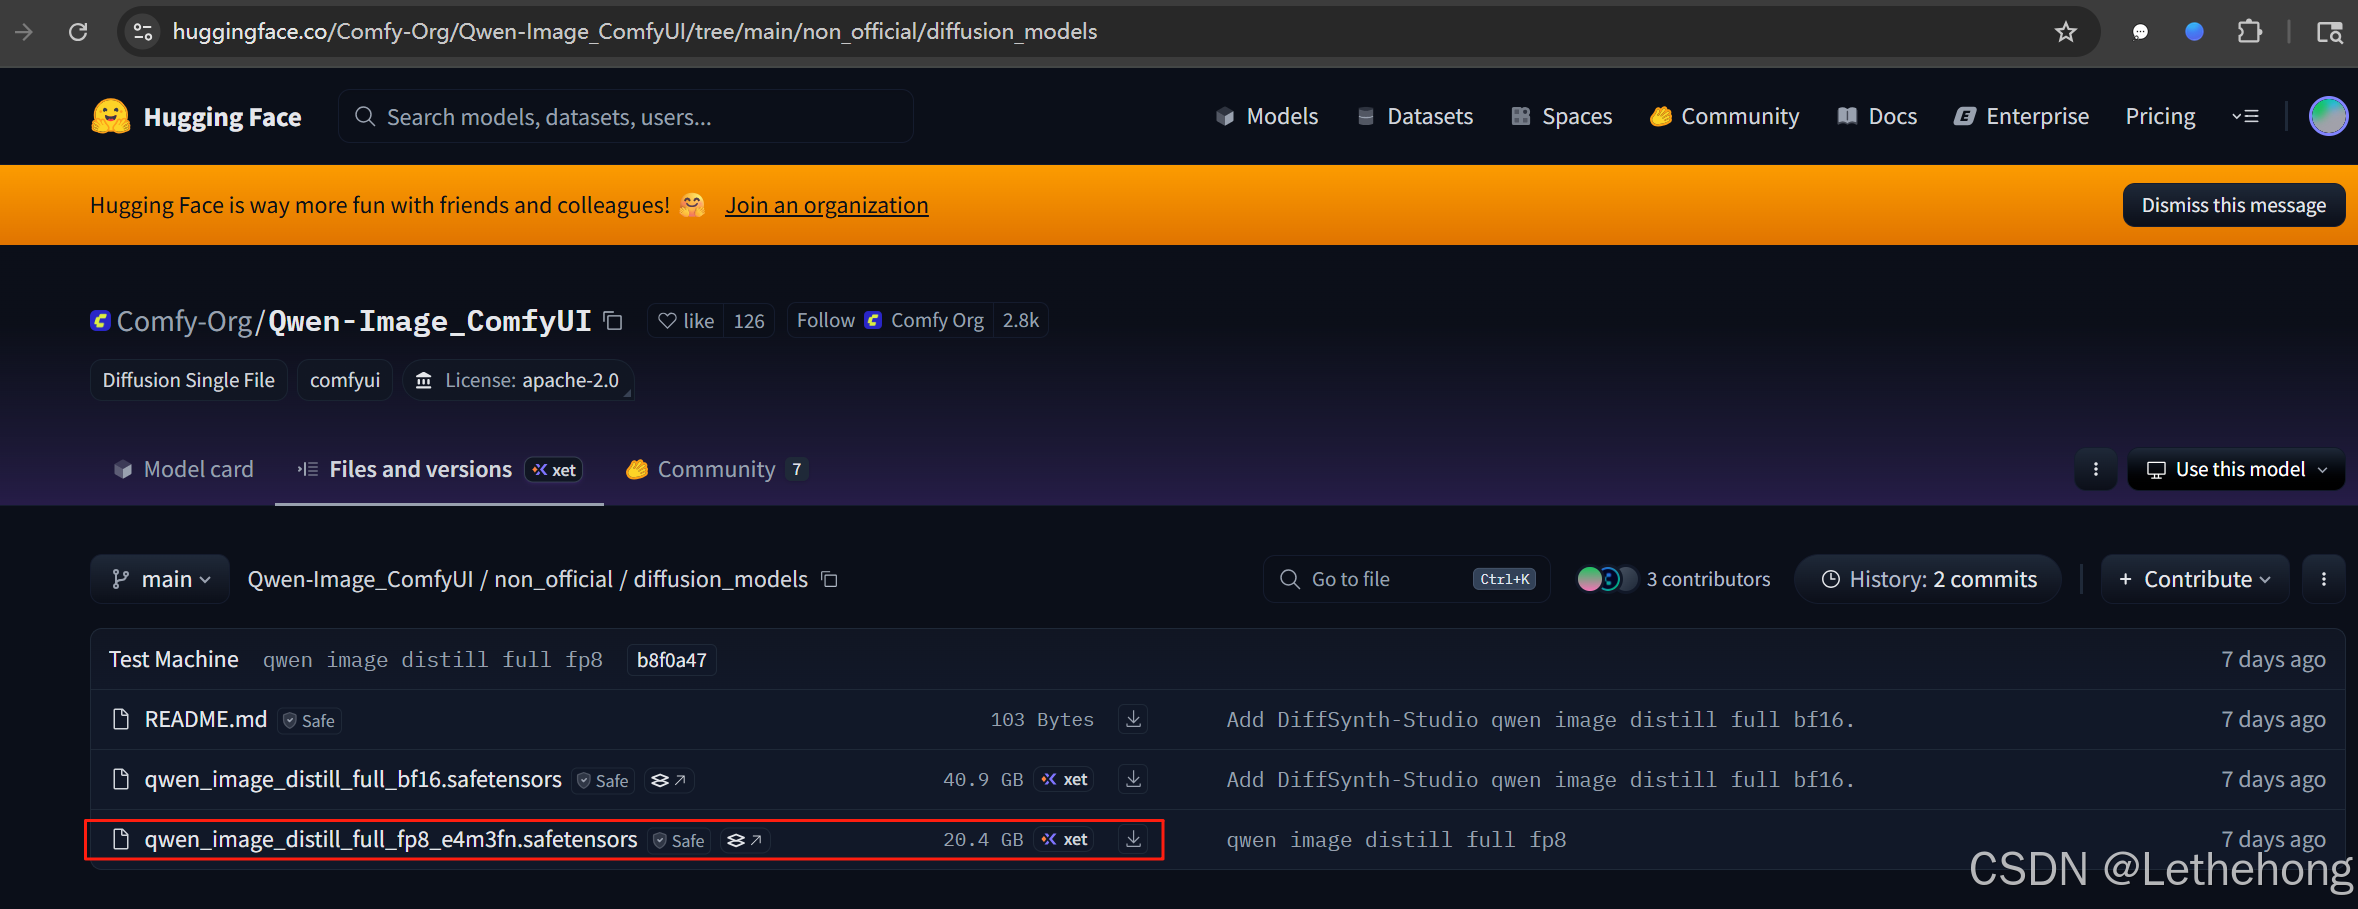Open the Pricing page
Viewport: 2358px width, 909px height.
click(2160, 117)
